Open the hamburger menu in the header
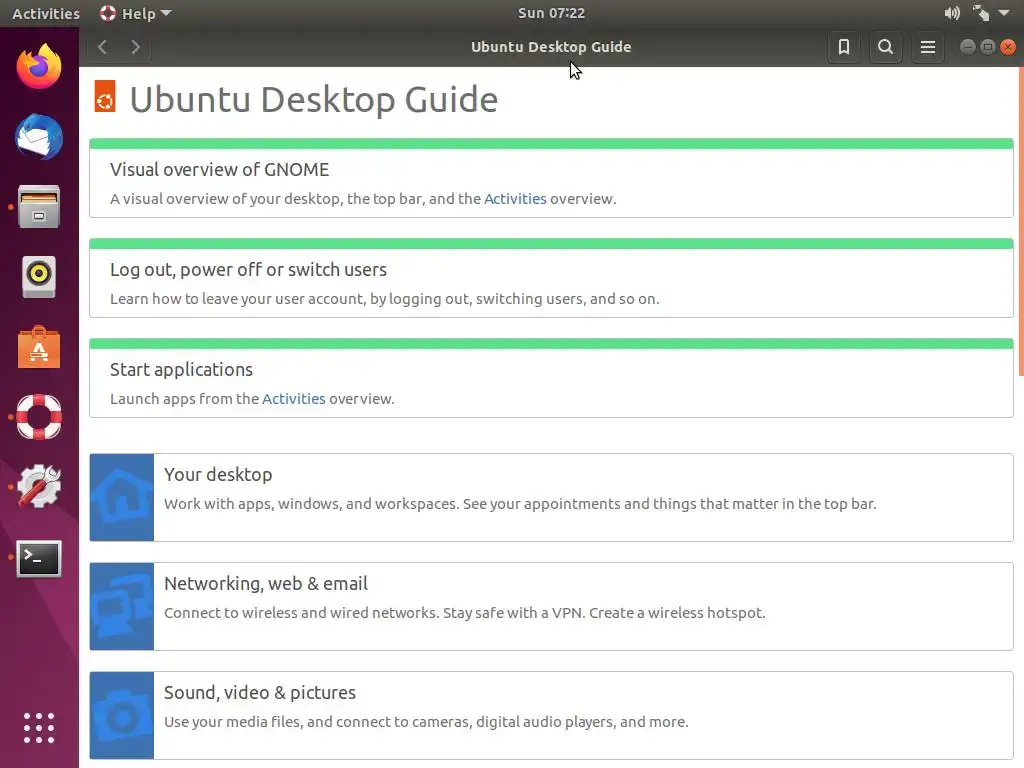Image resolution: width=1024 pixels, height=768 pixels. coord(927,47)
